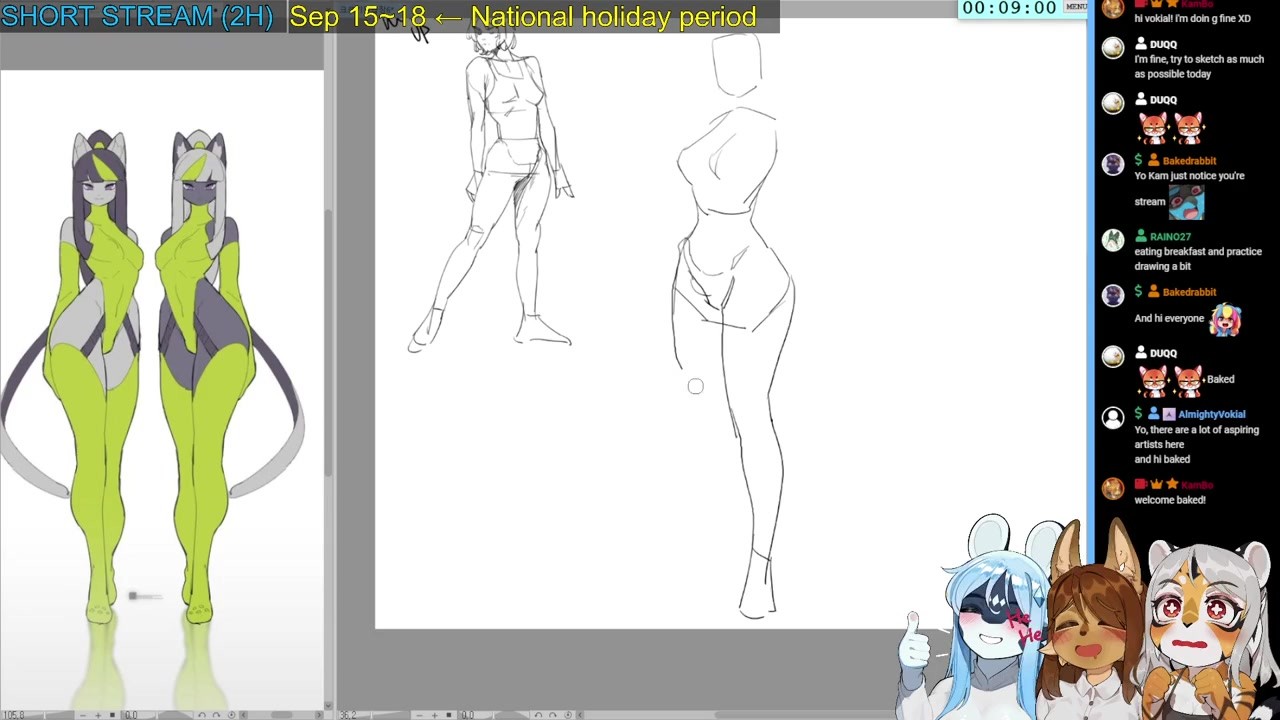Screen dimensions: 1280x720
Task: Zoom in the main sketch canvas
Action: point(435,715)
